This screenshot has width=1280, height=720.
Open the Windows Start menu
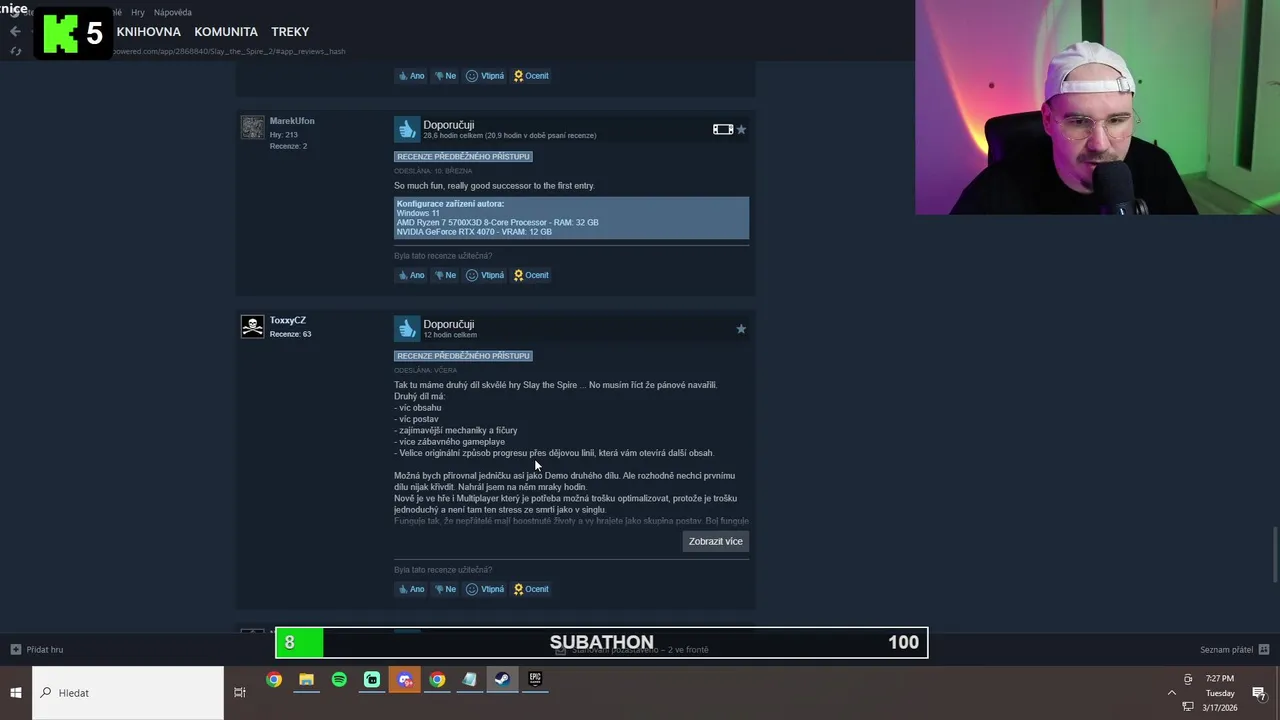16,692
